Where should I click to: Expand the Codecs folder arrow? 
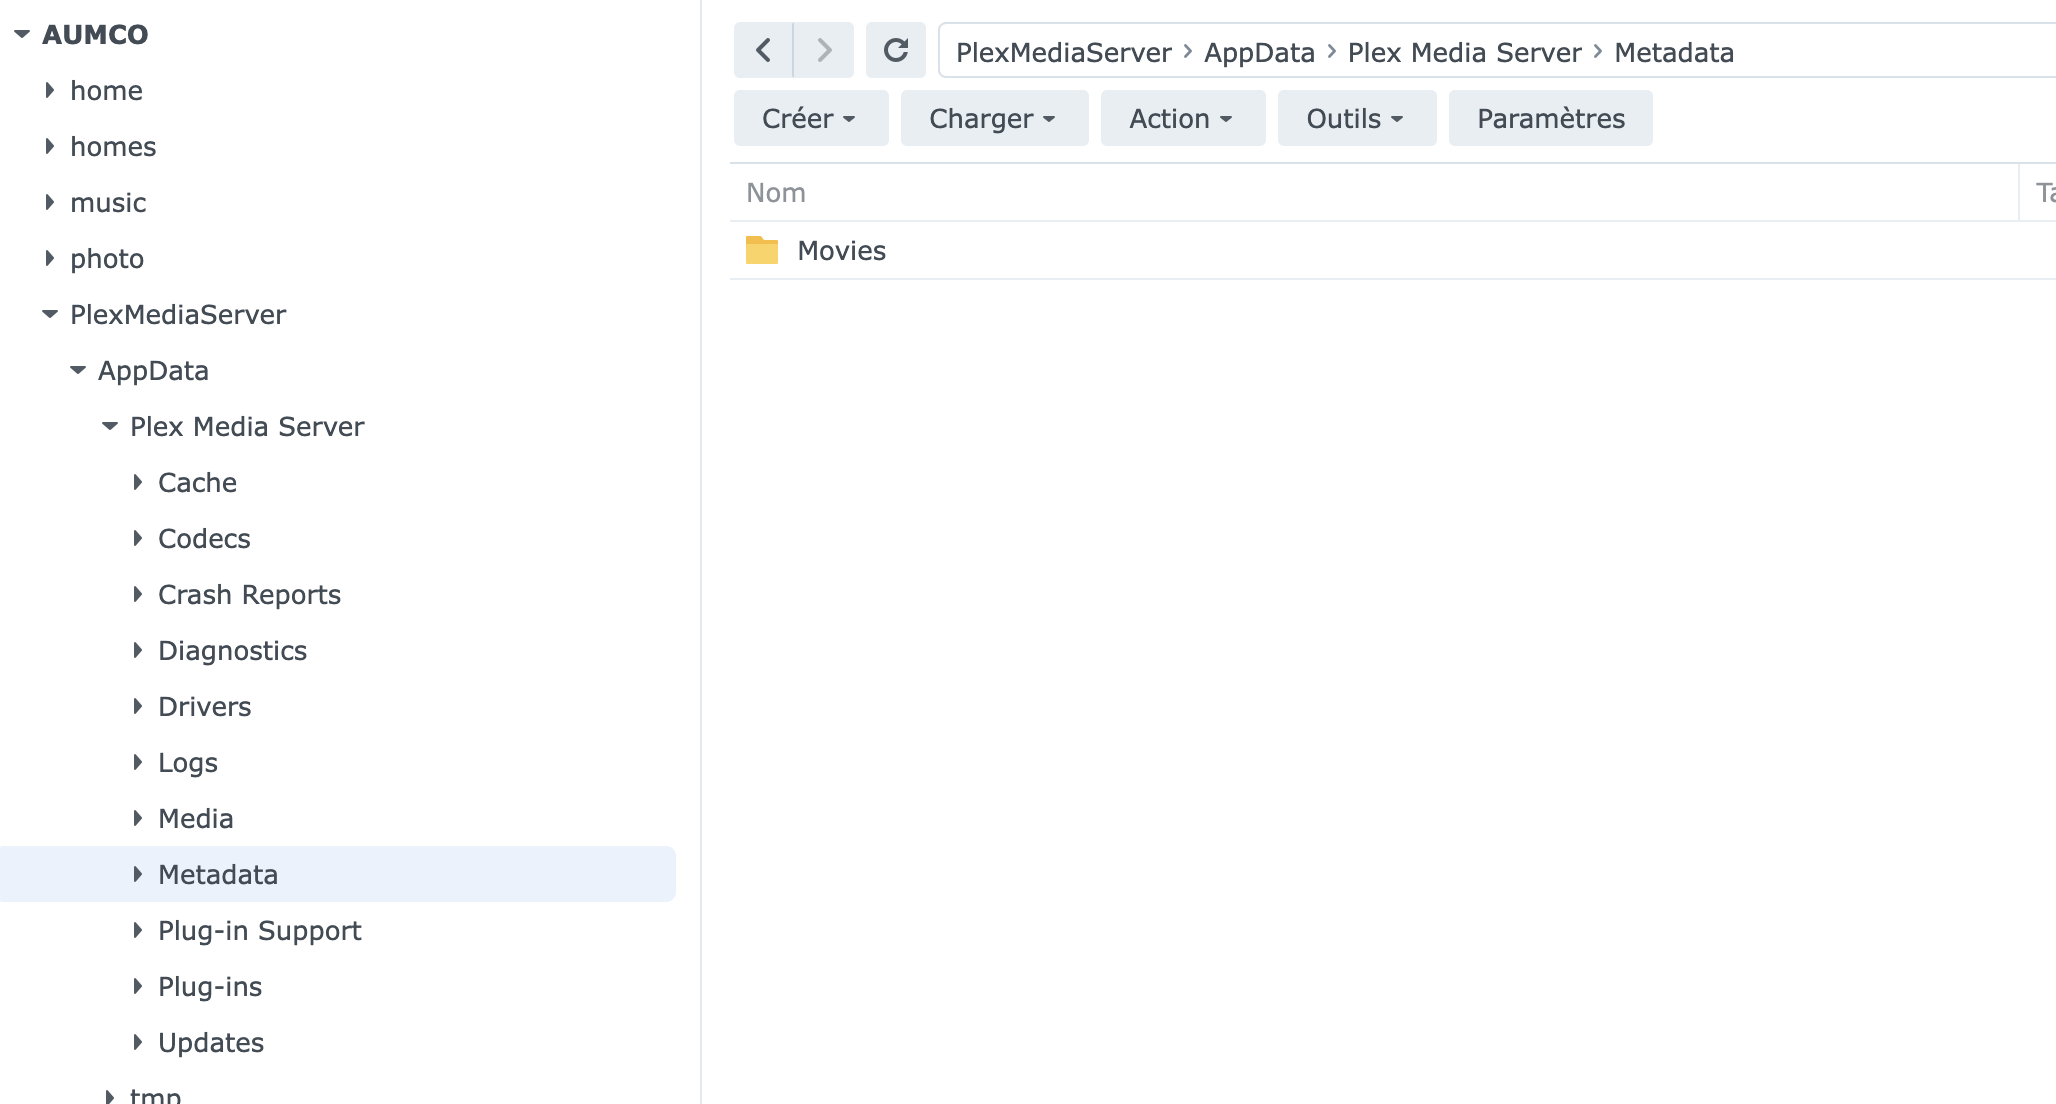(x=138, y=538)
